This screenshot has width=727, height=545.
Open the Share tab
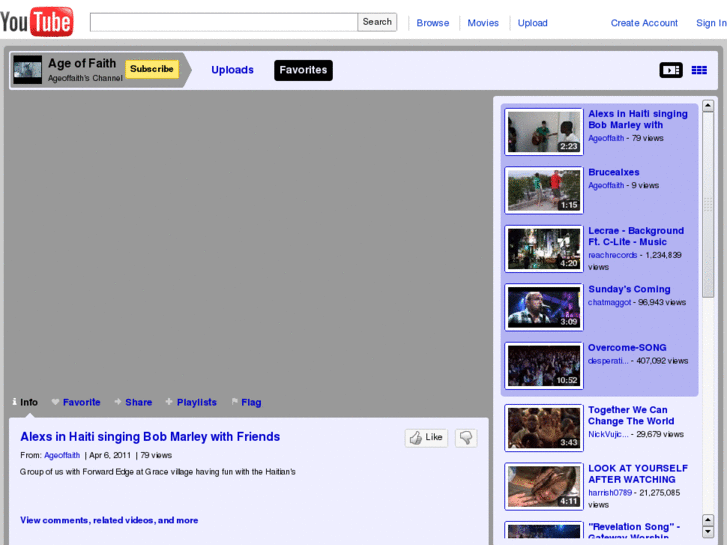[x=133, y=402]
